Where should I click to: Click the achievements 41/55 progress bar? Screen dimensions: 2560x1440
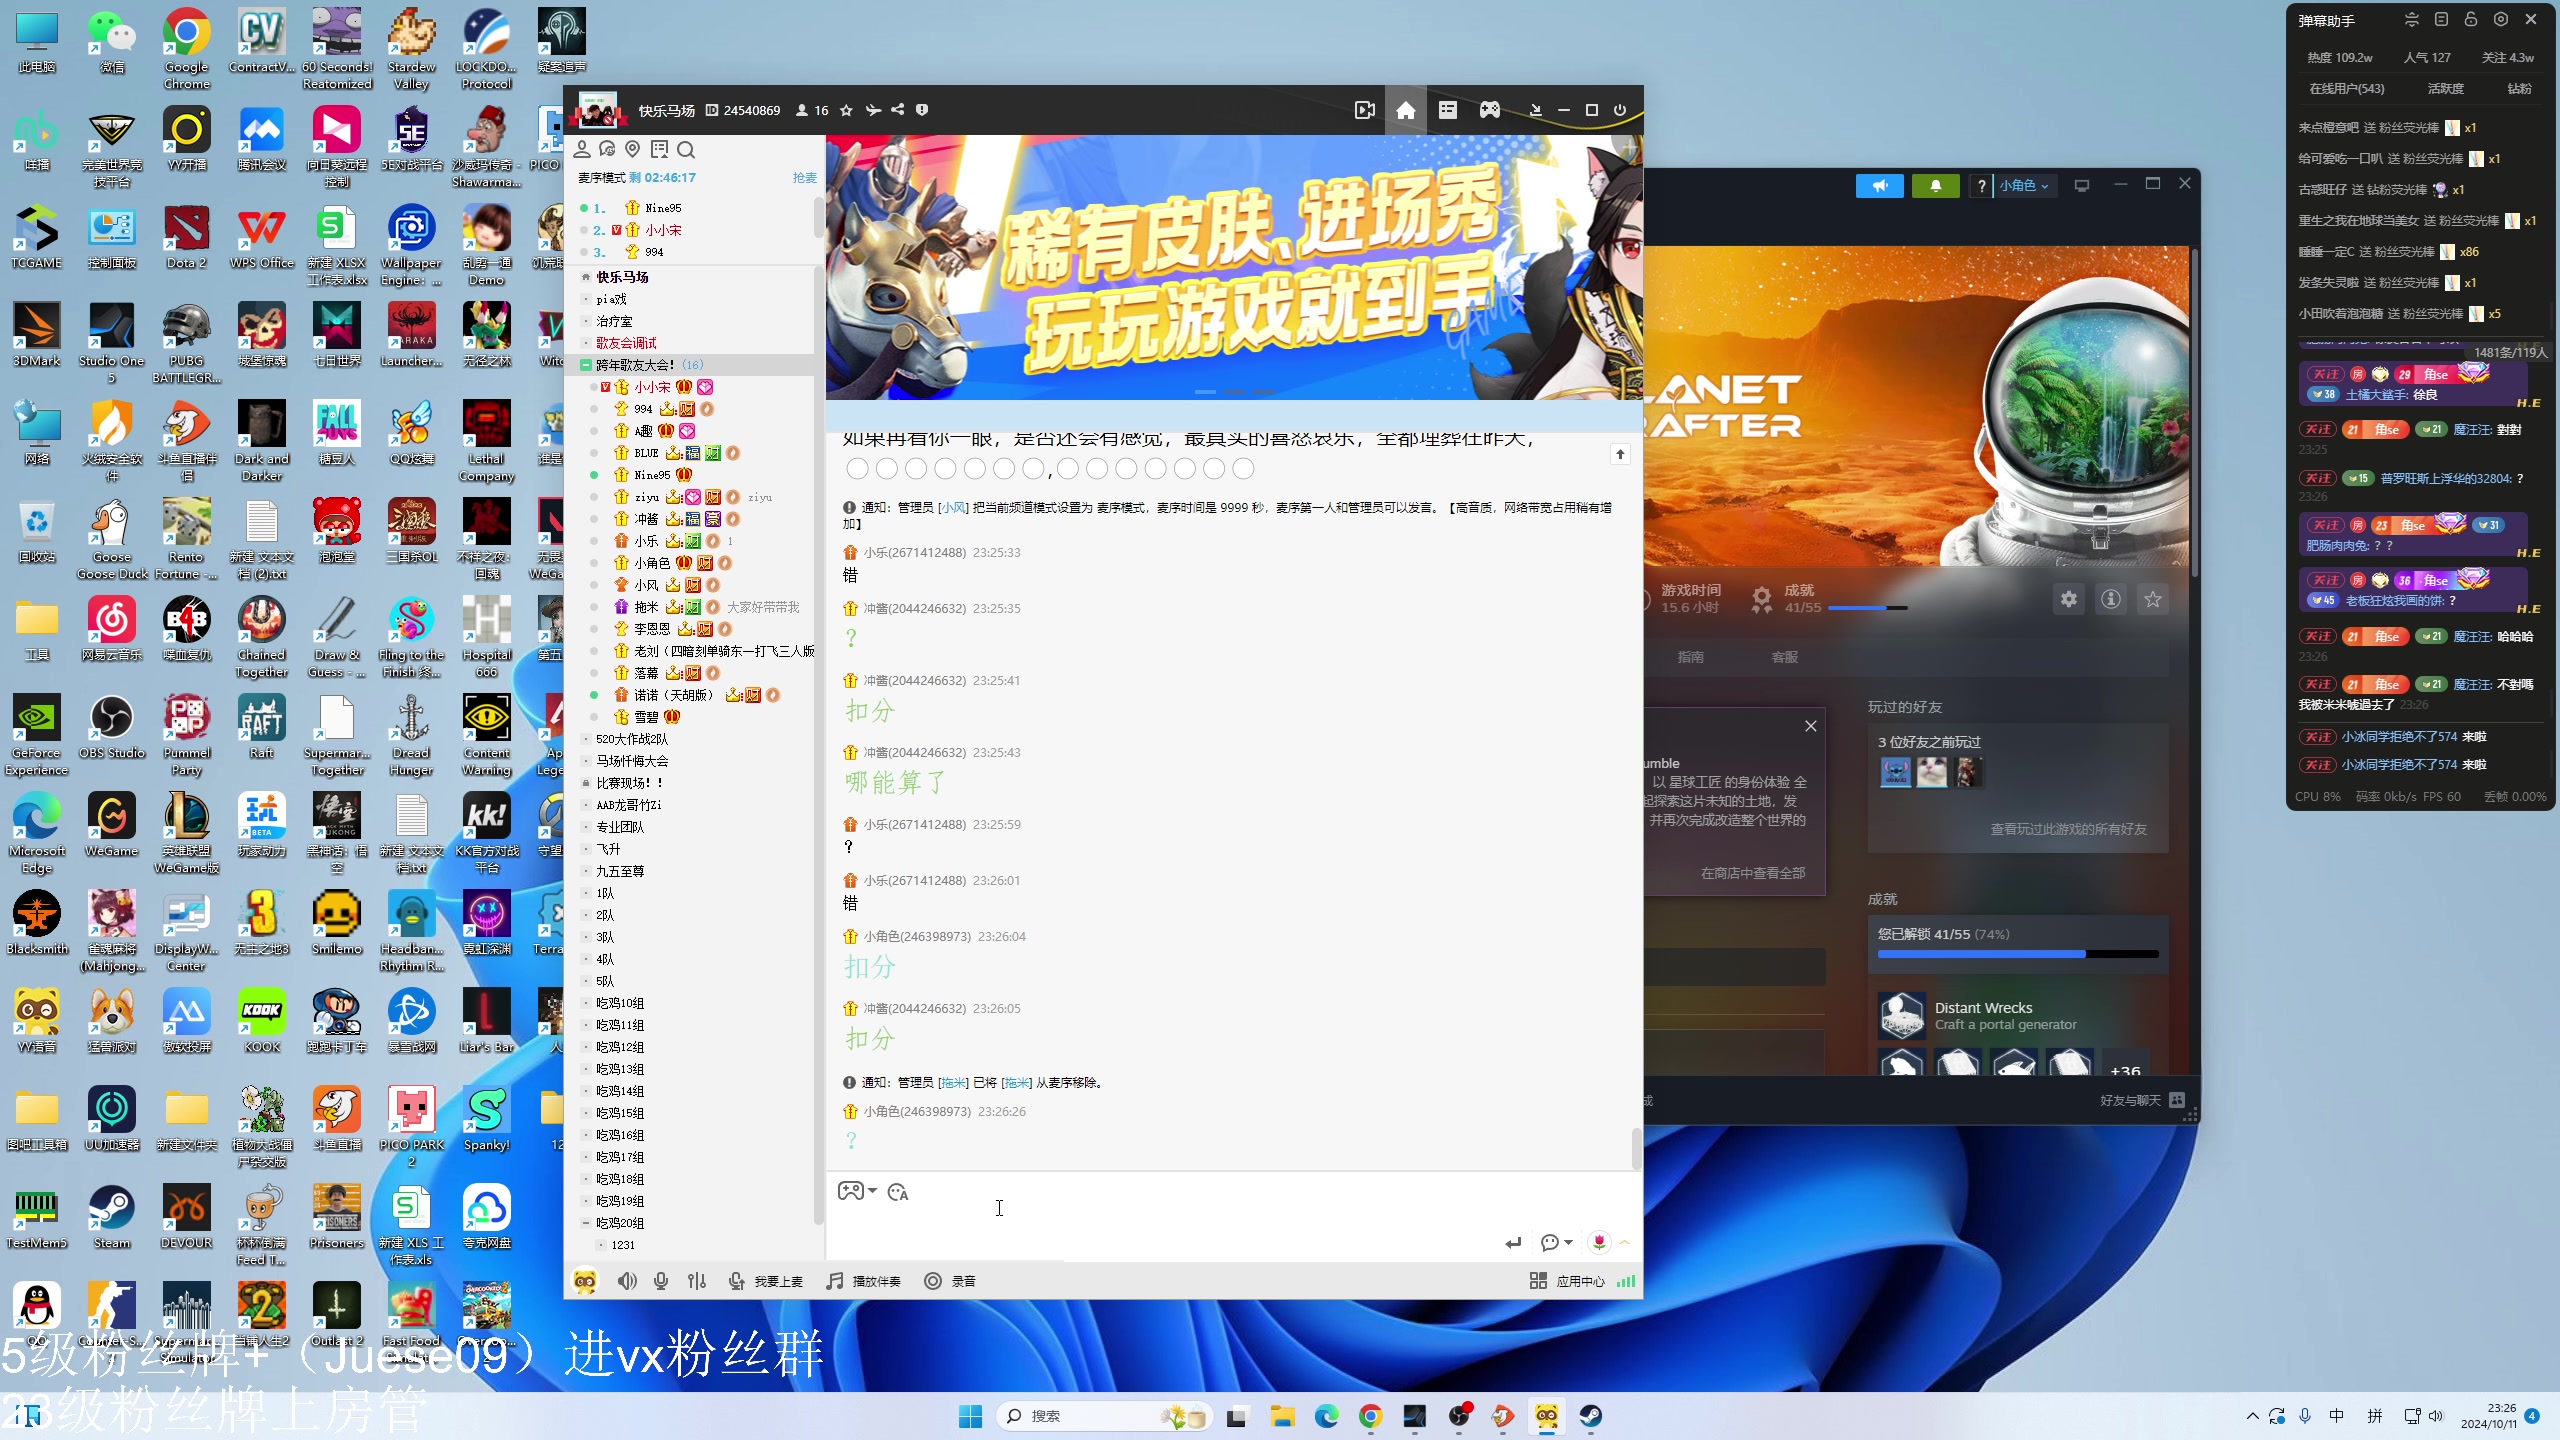coord(1867,608)
